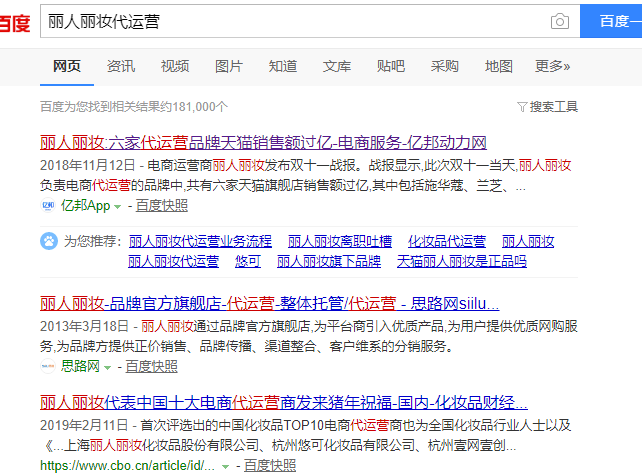
Task: Click the recommended search reading exactly 丽人丽妆代运营
Action: pos(174,261)
